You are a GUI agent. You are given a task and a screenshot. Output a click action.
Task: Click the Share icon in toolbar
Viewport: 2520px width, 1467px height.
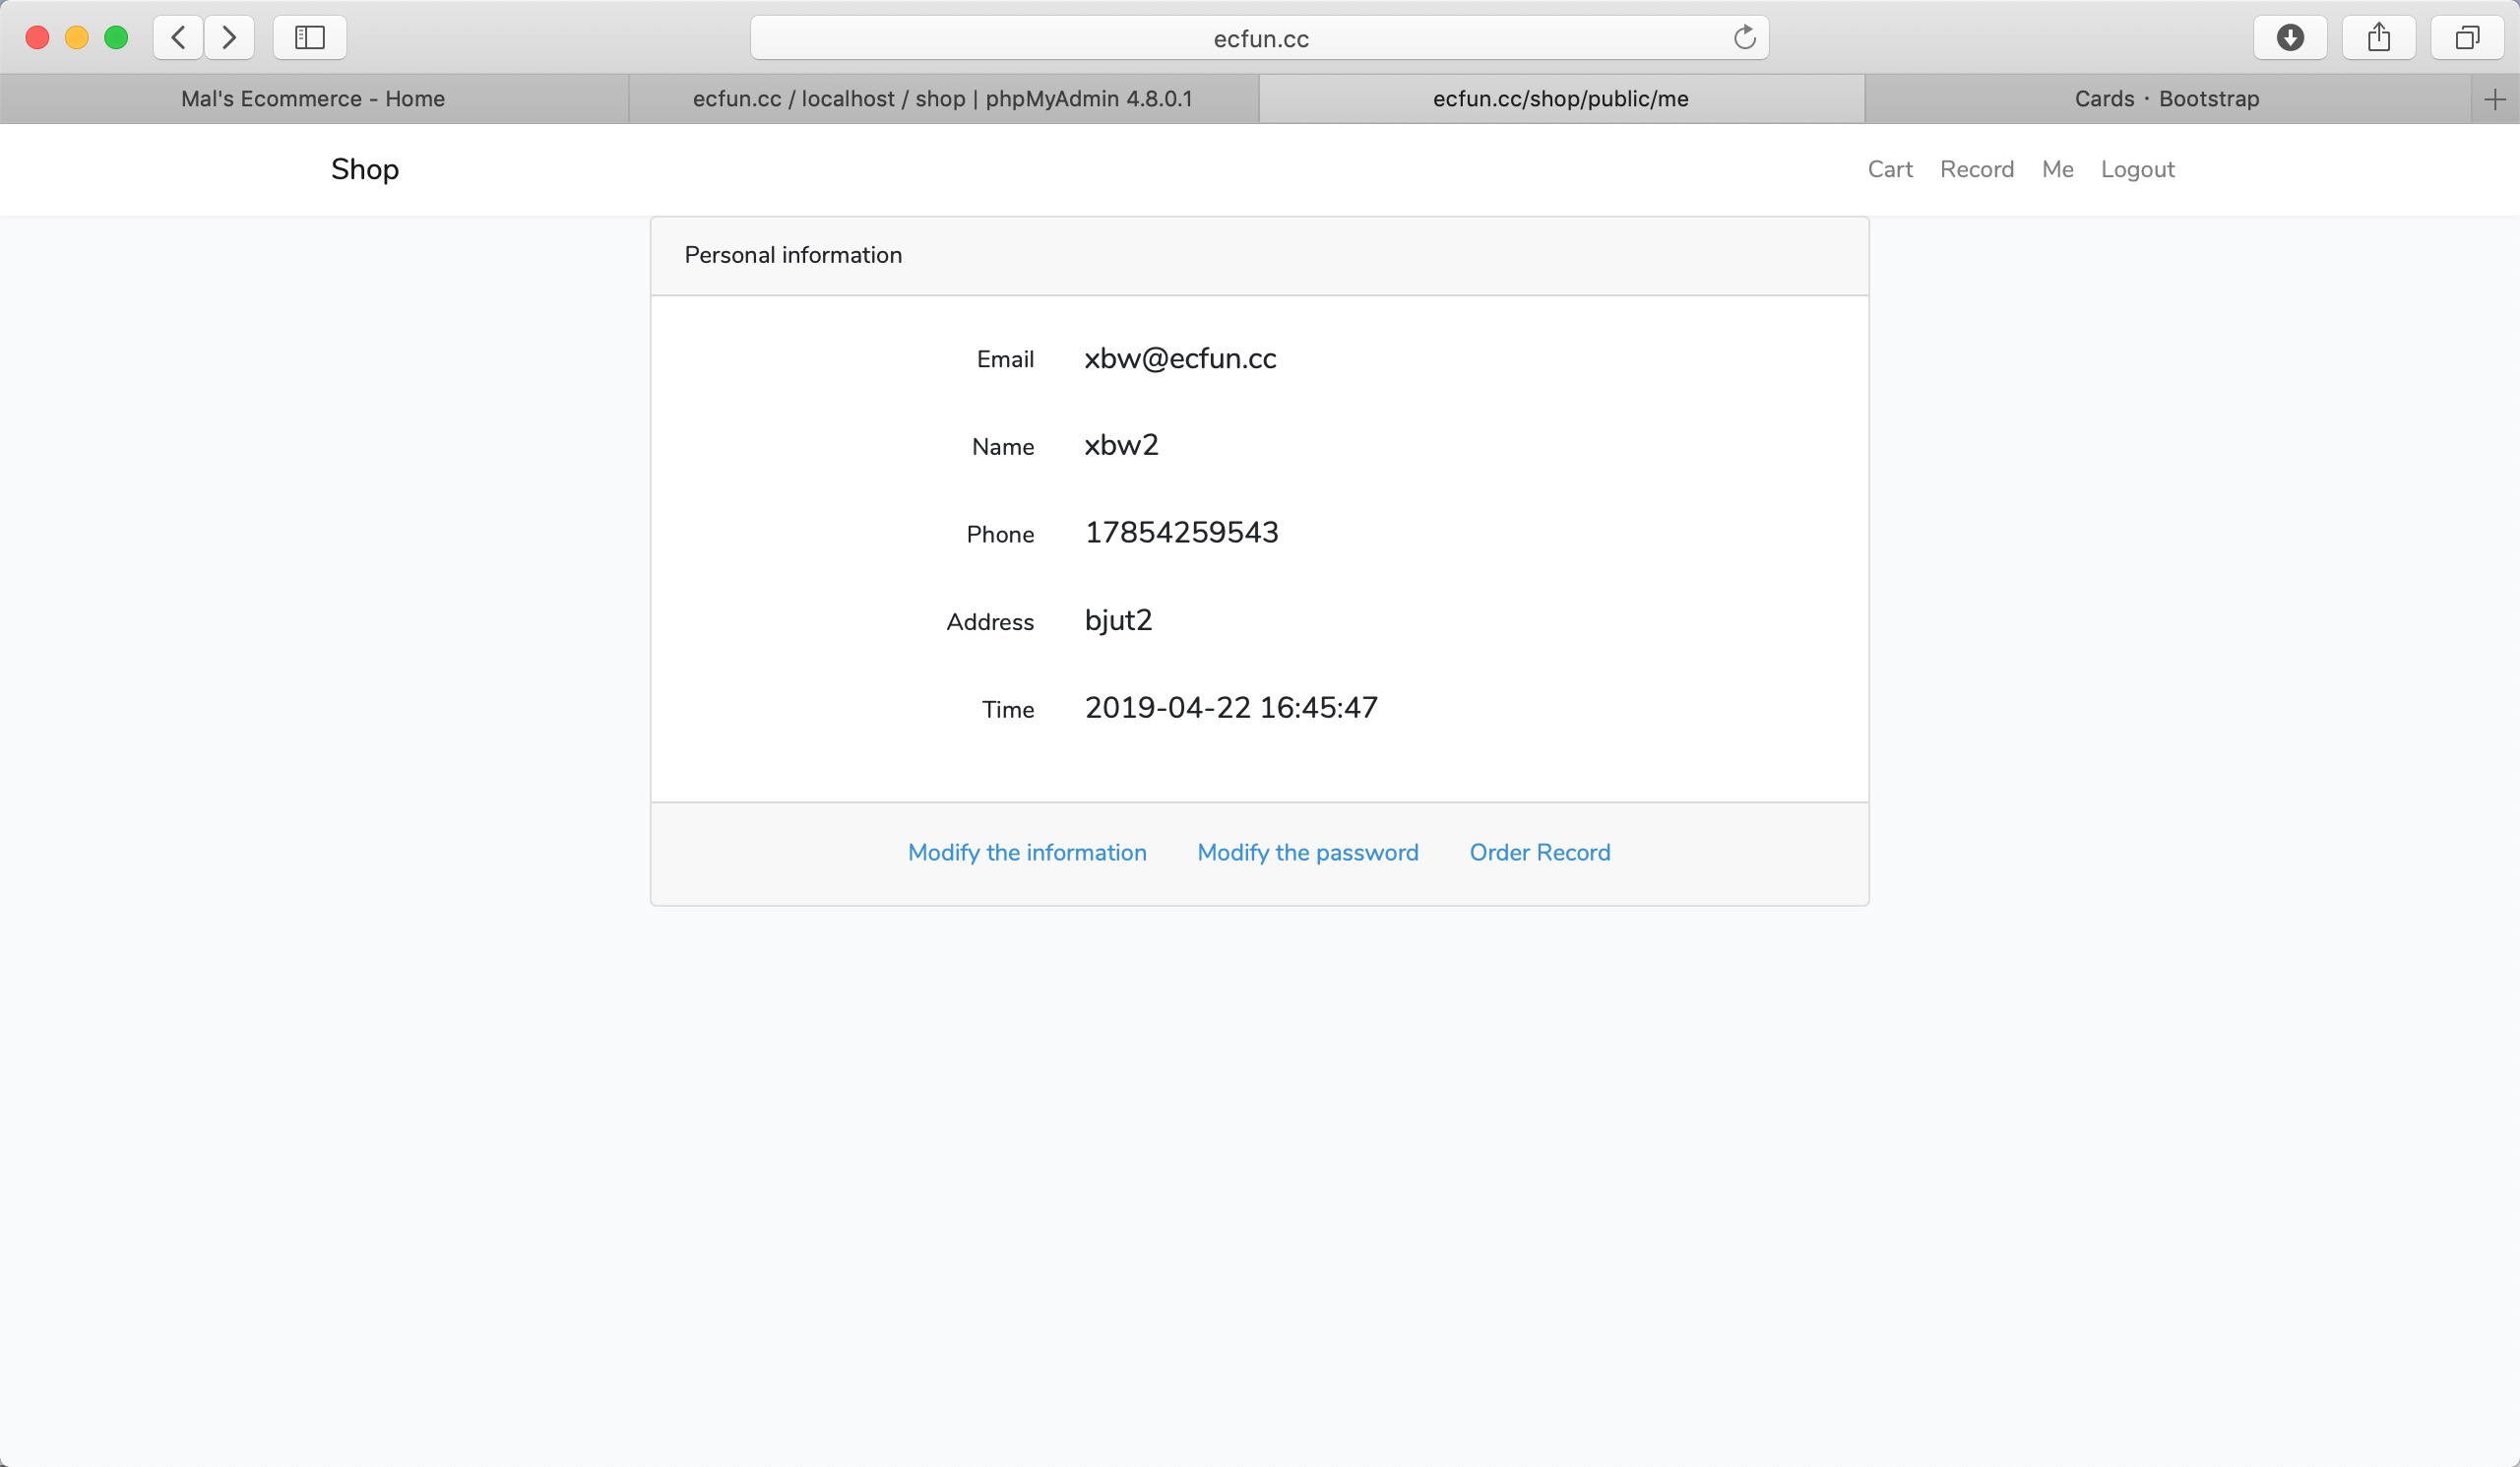[2379, 38]
